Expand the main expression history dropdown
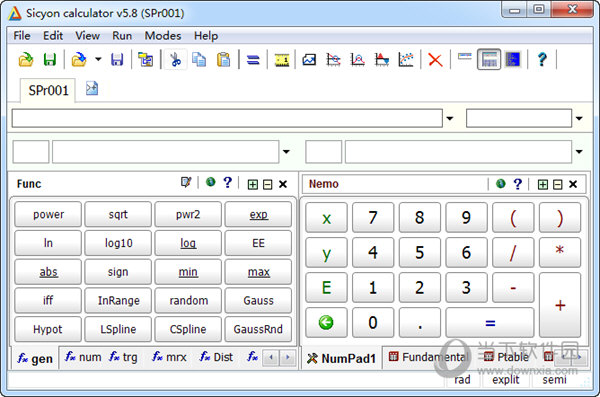Image resolution: width=600 pixels, height=397 pixels. click(450, 119)
